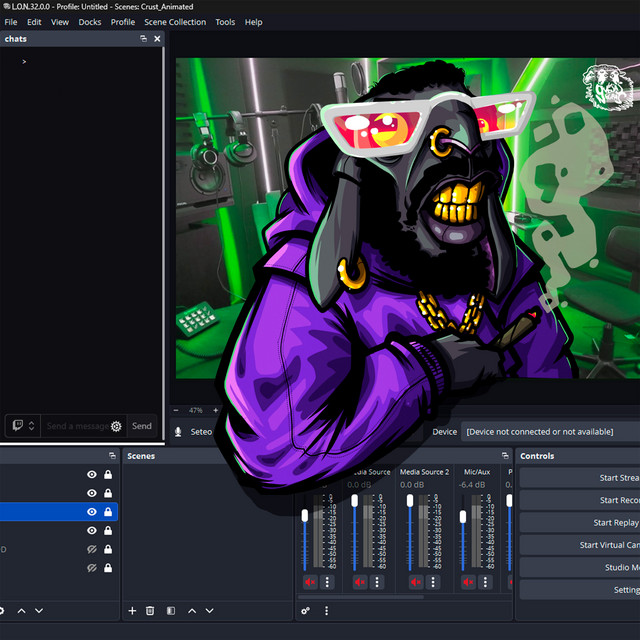
Task: Start the replay buffer
Action: [580, 523]
